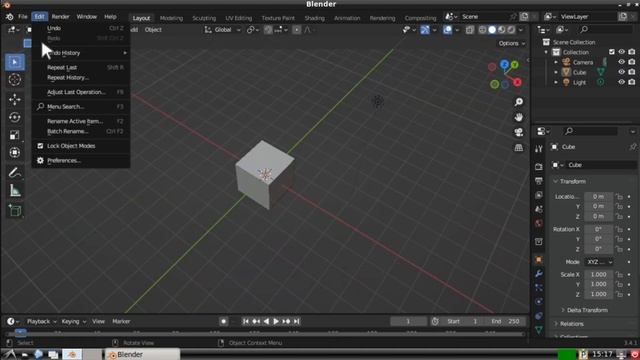
Task: Open the Modifiers wrench tab
Action: (539, 273)
